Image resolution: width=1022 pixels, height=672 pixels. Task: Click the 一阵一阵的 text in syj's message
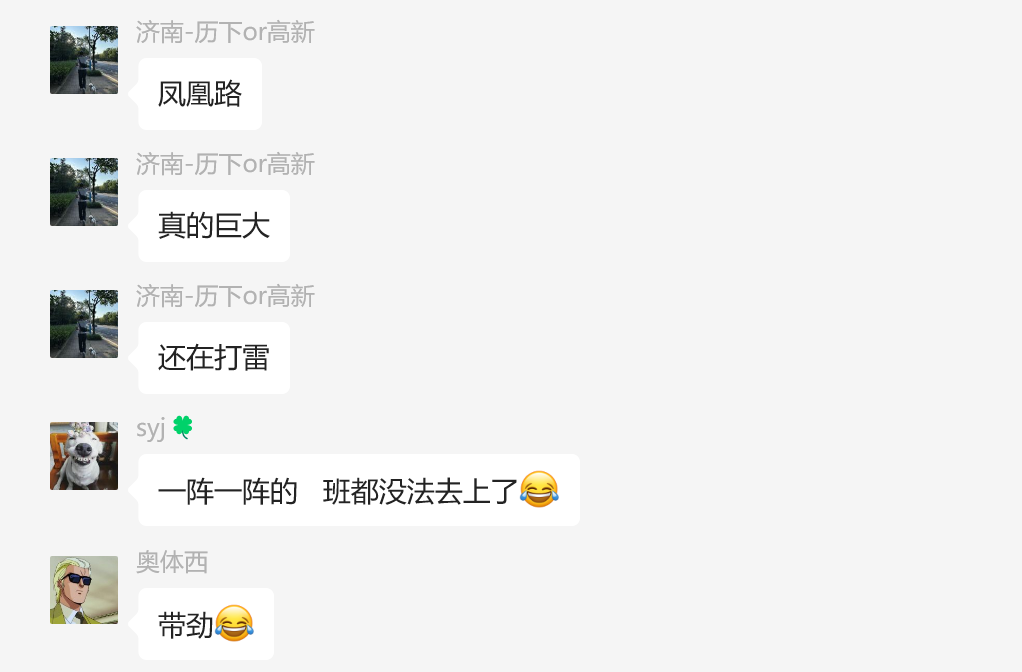[227, 491]
